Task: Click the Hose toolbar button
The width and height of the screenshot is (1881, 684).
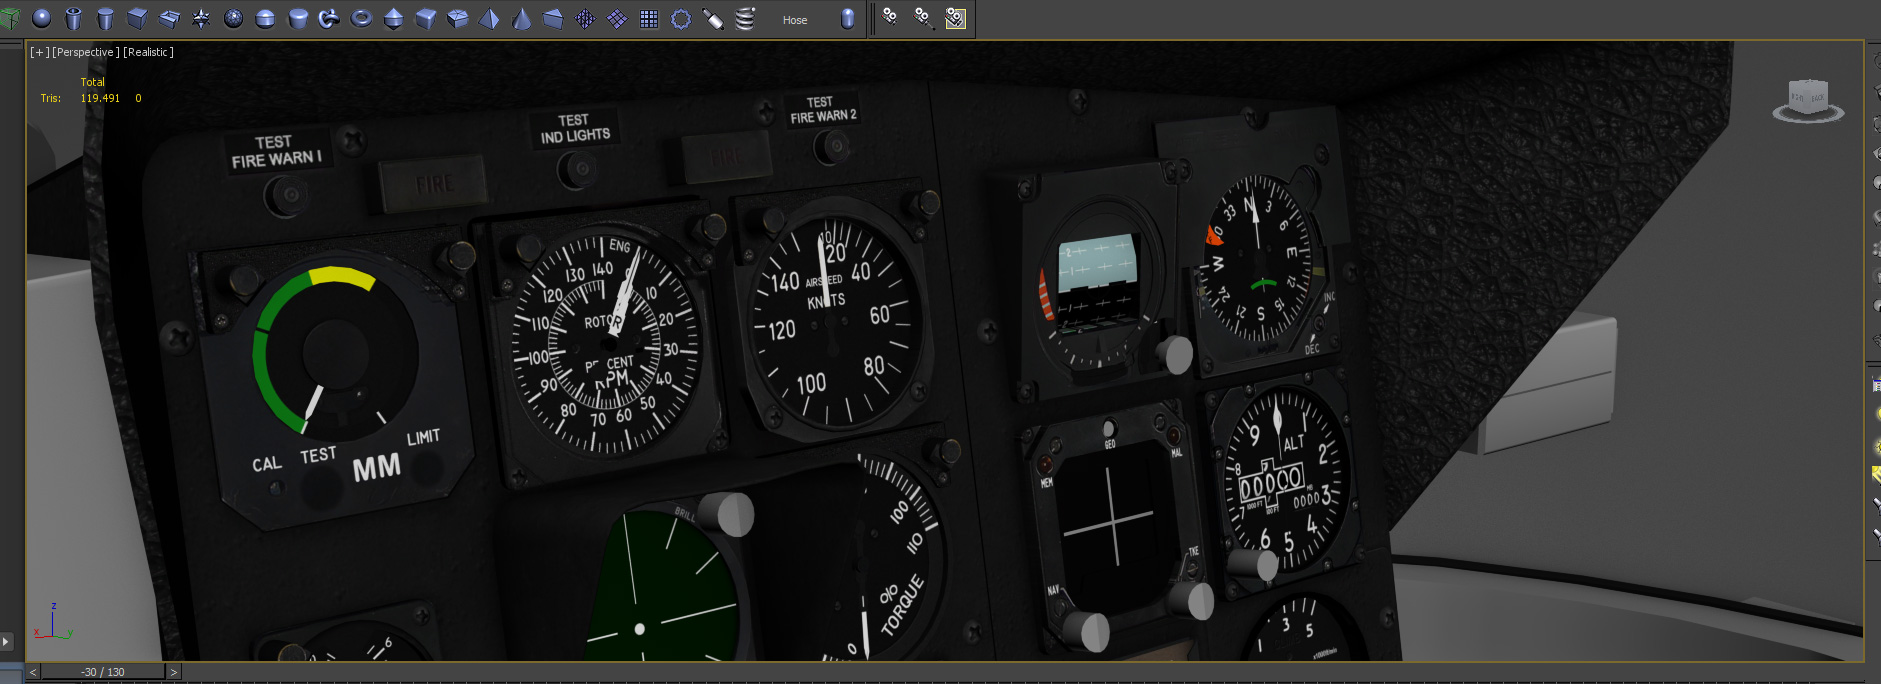Action: [x=795, y=19]
